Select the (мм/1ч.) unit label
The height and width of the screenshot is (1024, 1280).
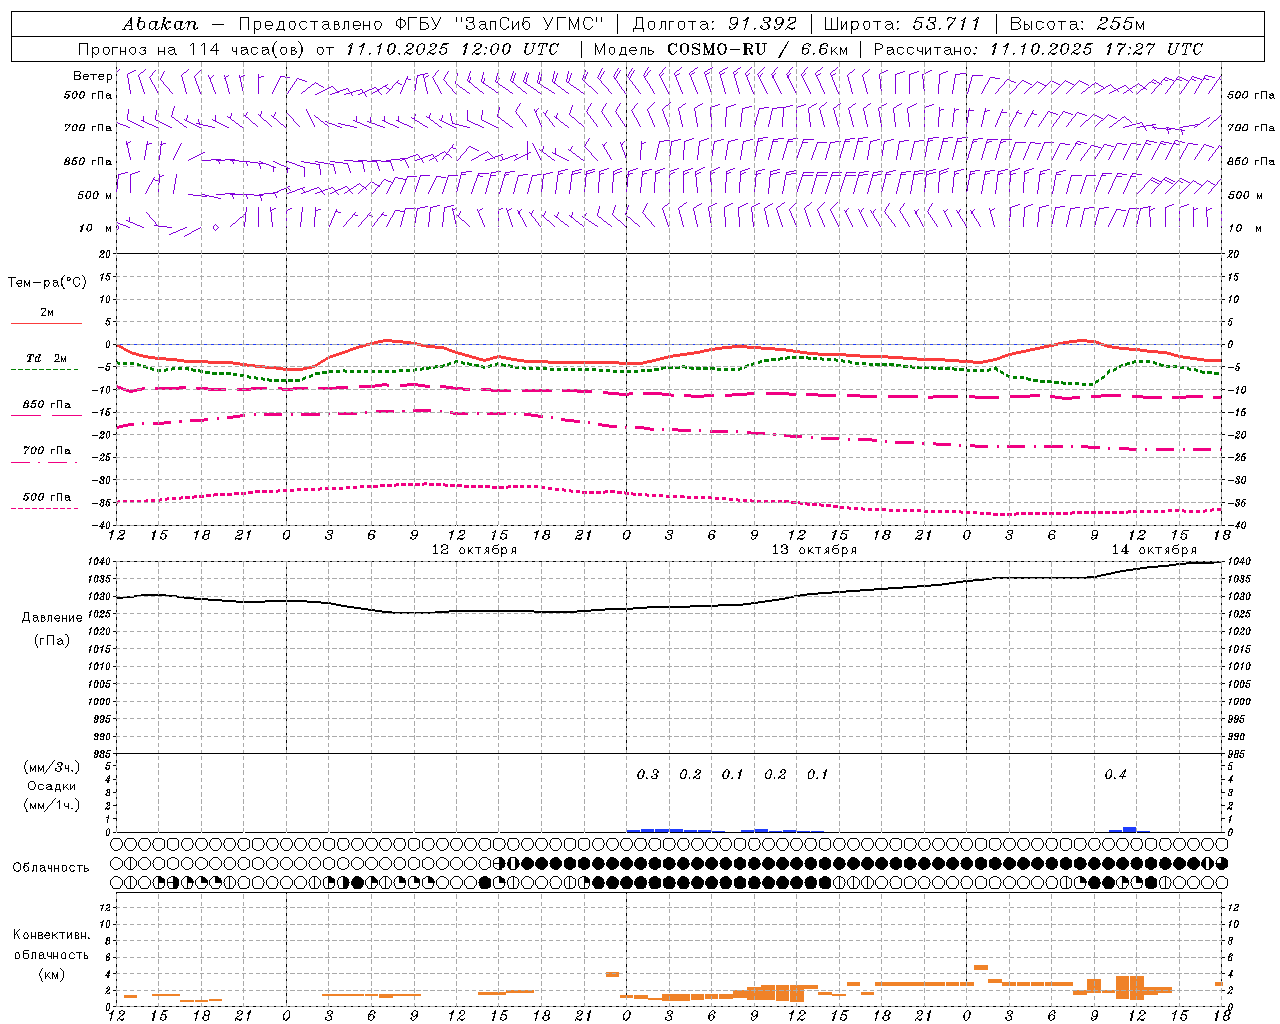coord(52,805)
